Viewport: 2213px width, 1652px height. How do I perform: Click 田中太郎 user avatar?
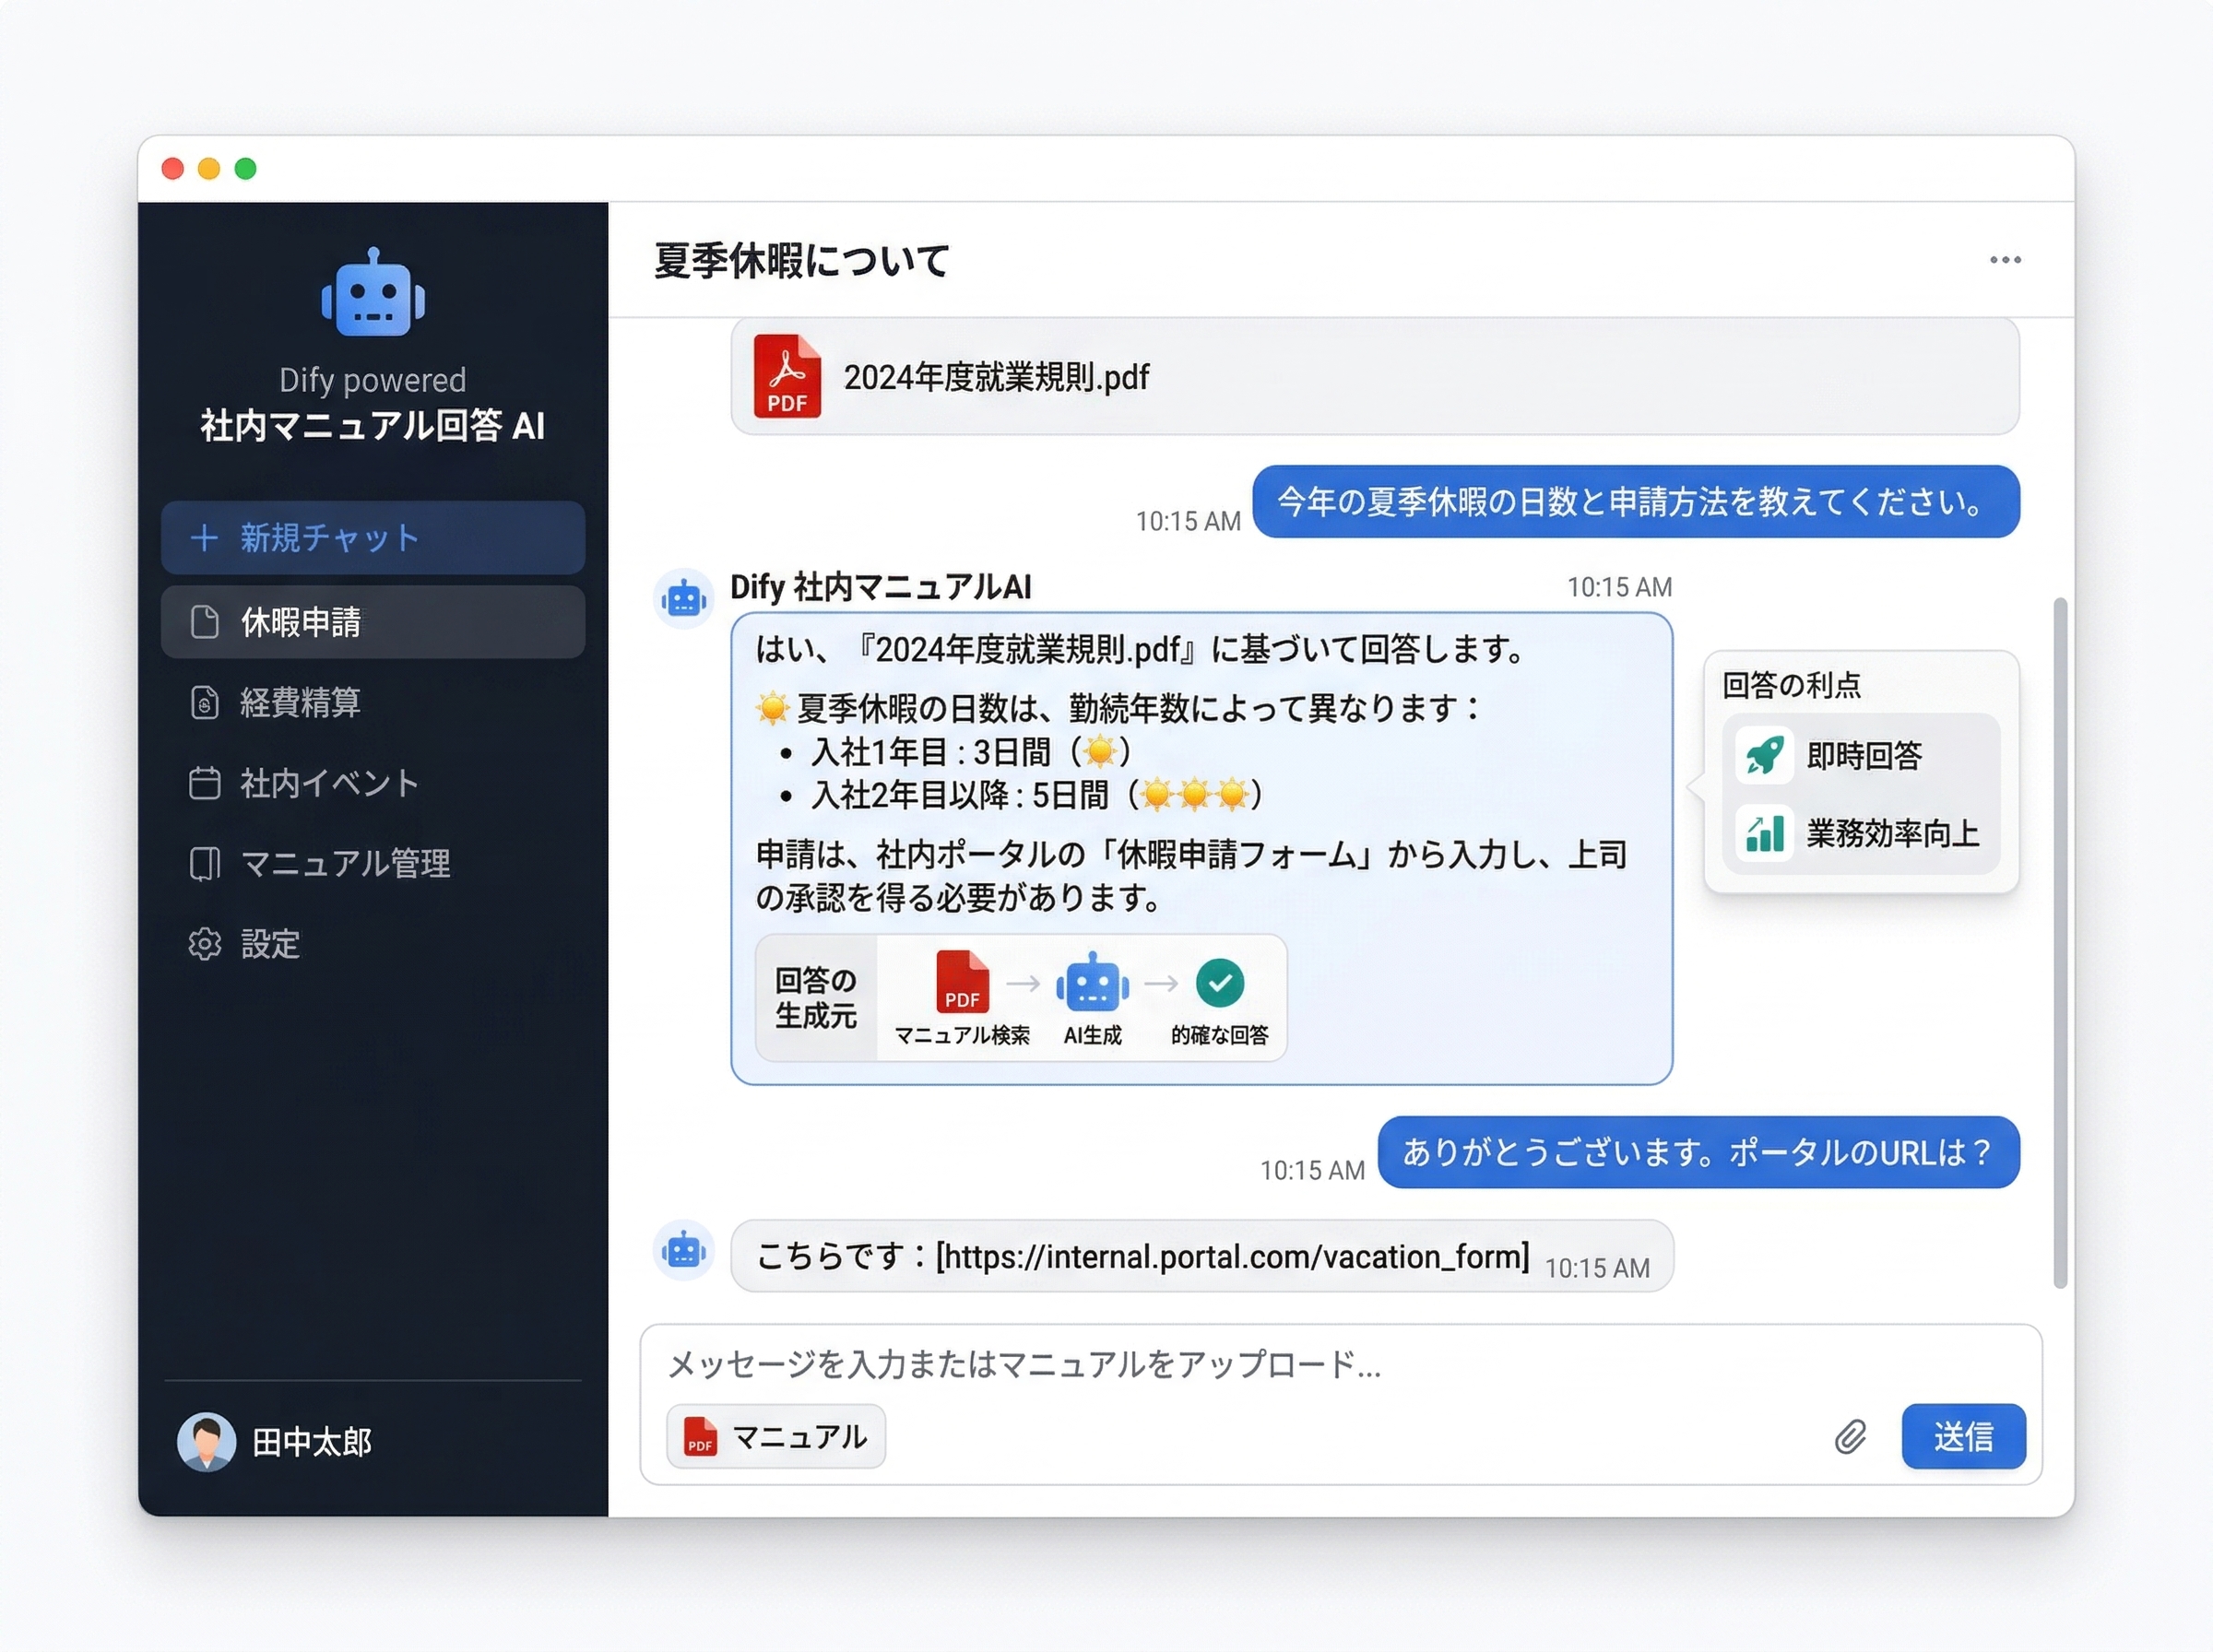click(206, 1441)
